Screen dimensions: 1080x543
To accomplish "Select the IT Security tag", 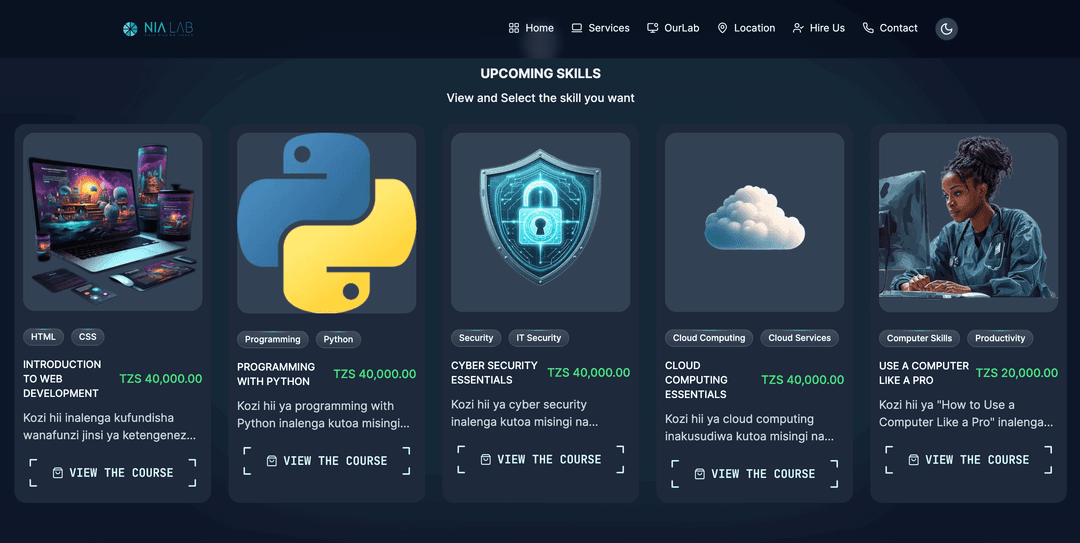I will 539,338.
